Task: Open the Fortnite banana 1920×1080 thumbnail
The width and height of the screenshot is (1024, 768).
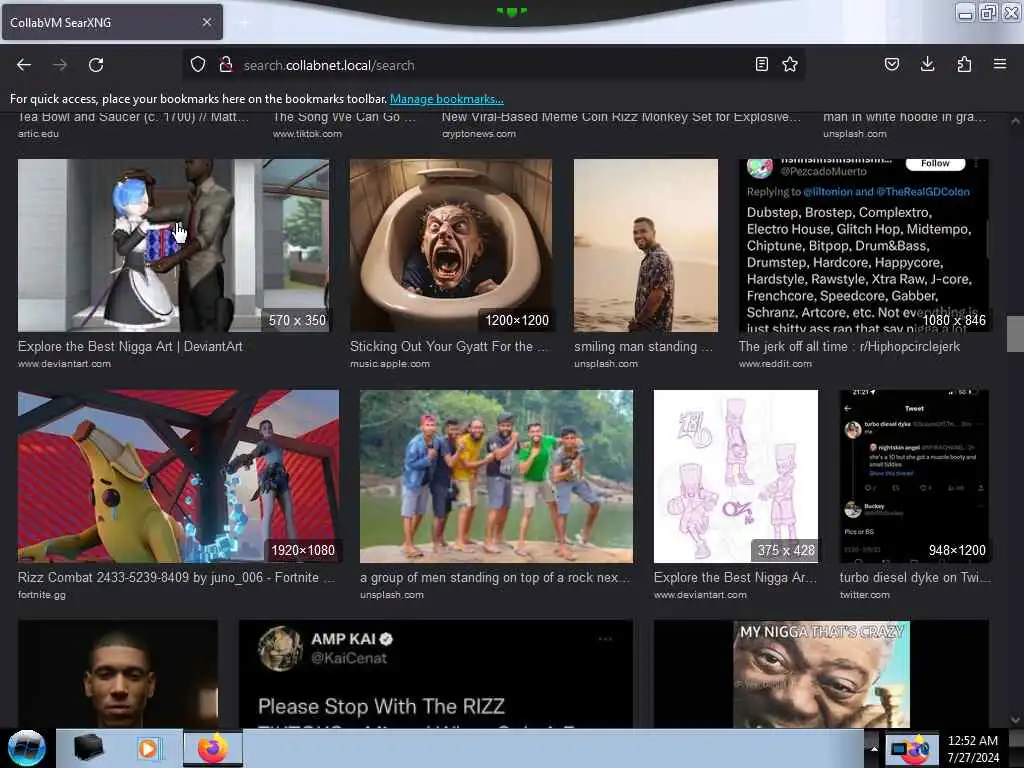Action: [x=178, y=476]
